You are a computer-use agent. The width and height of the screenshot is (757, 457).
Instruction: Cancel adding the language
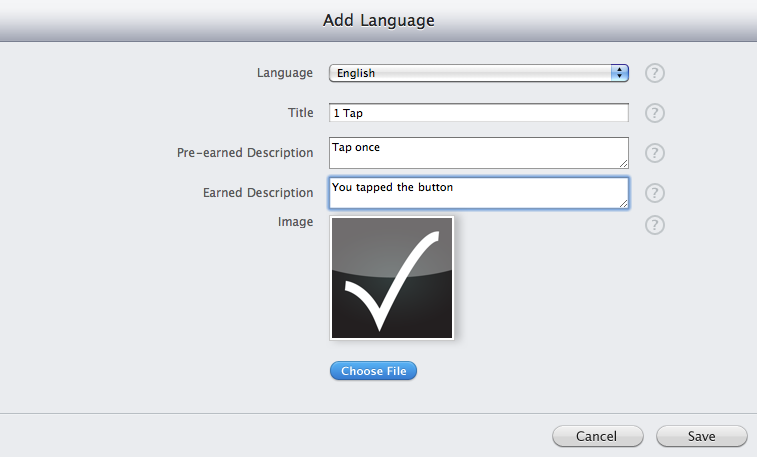(x=598, y=436)
